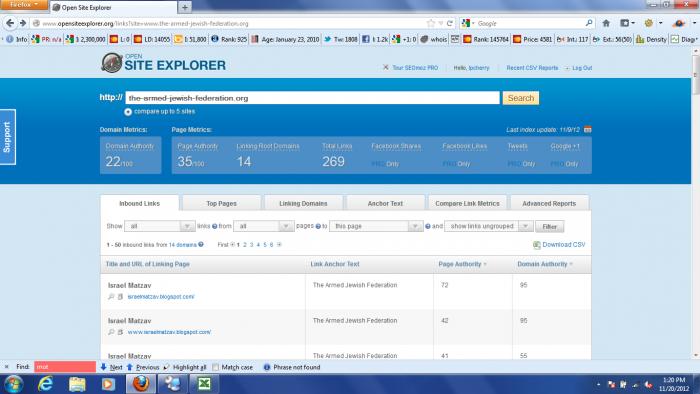Open the Download CSV icon link
Viewport: 700px width, 394px height.
(537, 245)
